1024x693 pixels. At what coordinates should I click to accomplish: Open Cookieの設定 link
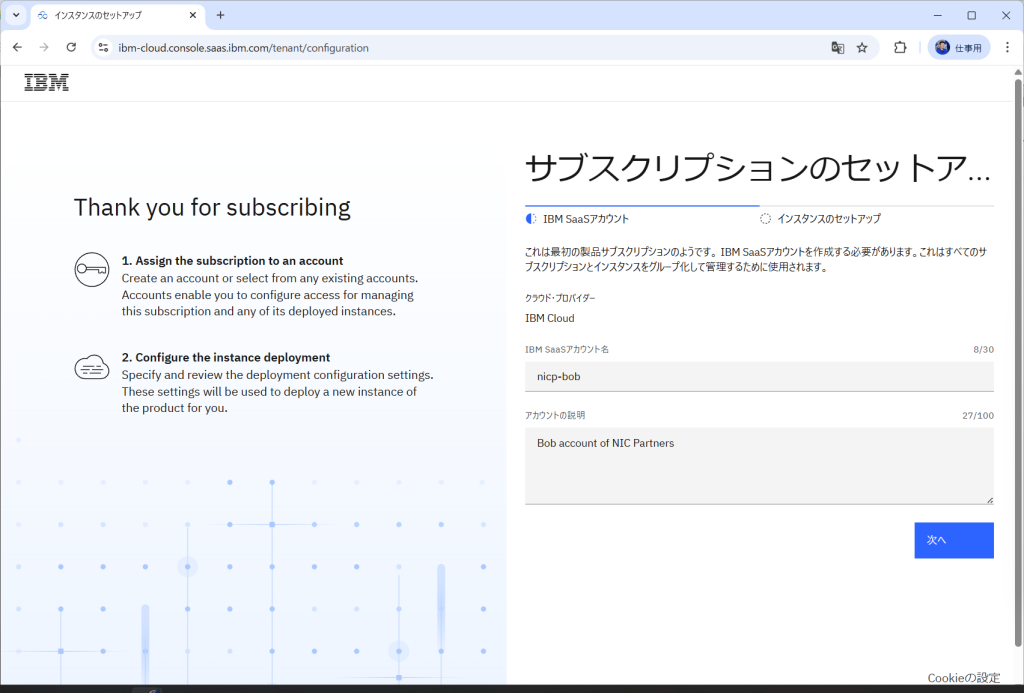point(963,678)
